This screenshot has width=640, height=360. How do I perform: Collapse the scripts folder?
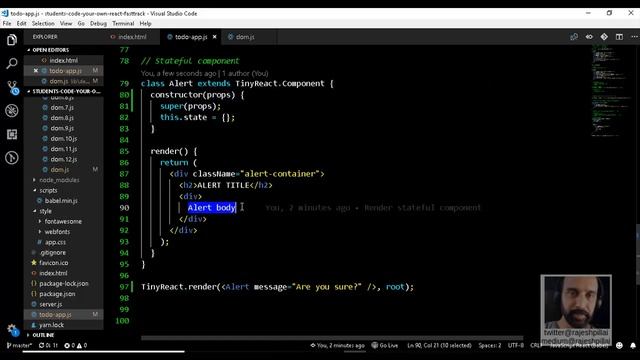click(48, 191)
